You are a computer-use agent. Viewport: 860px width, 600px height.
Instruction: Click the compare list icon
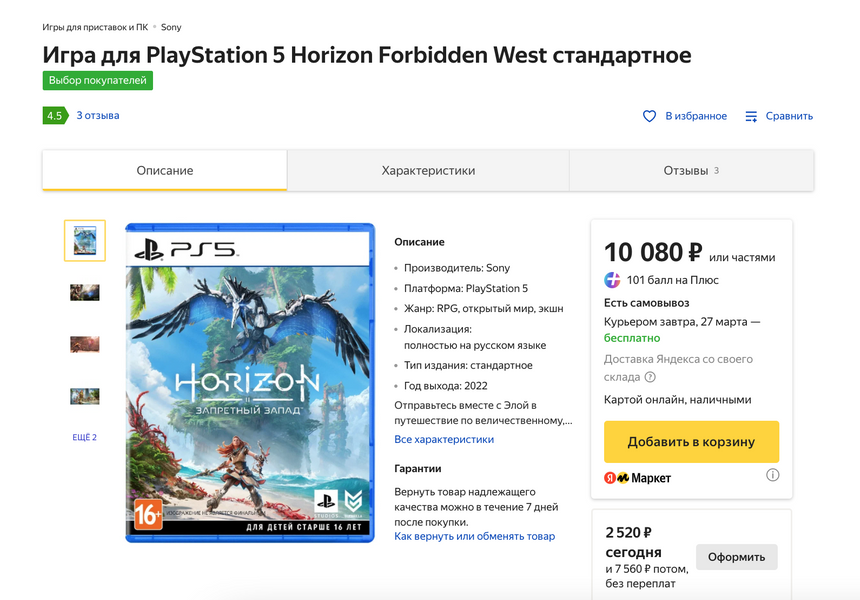tap(751, 116)
